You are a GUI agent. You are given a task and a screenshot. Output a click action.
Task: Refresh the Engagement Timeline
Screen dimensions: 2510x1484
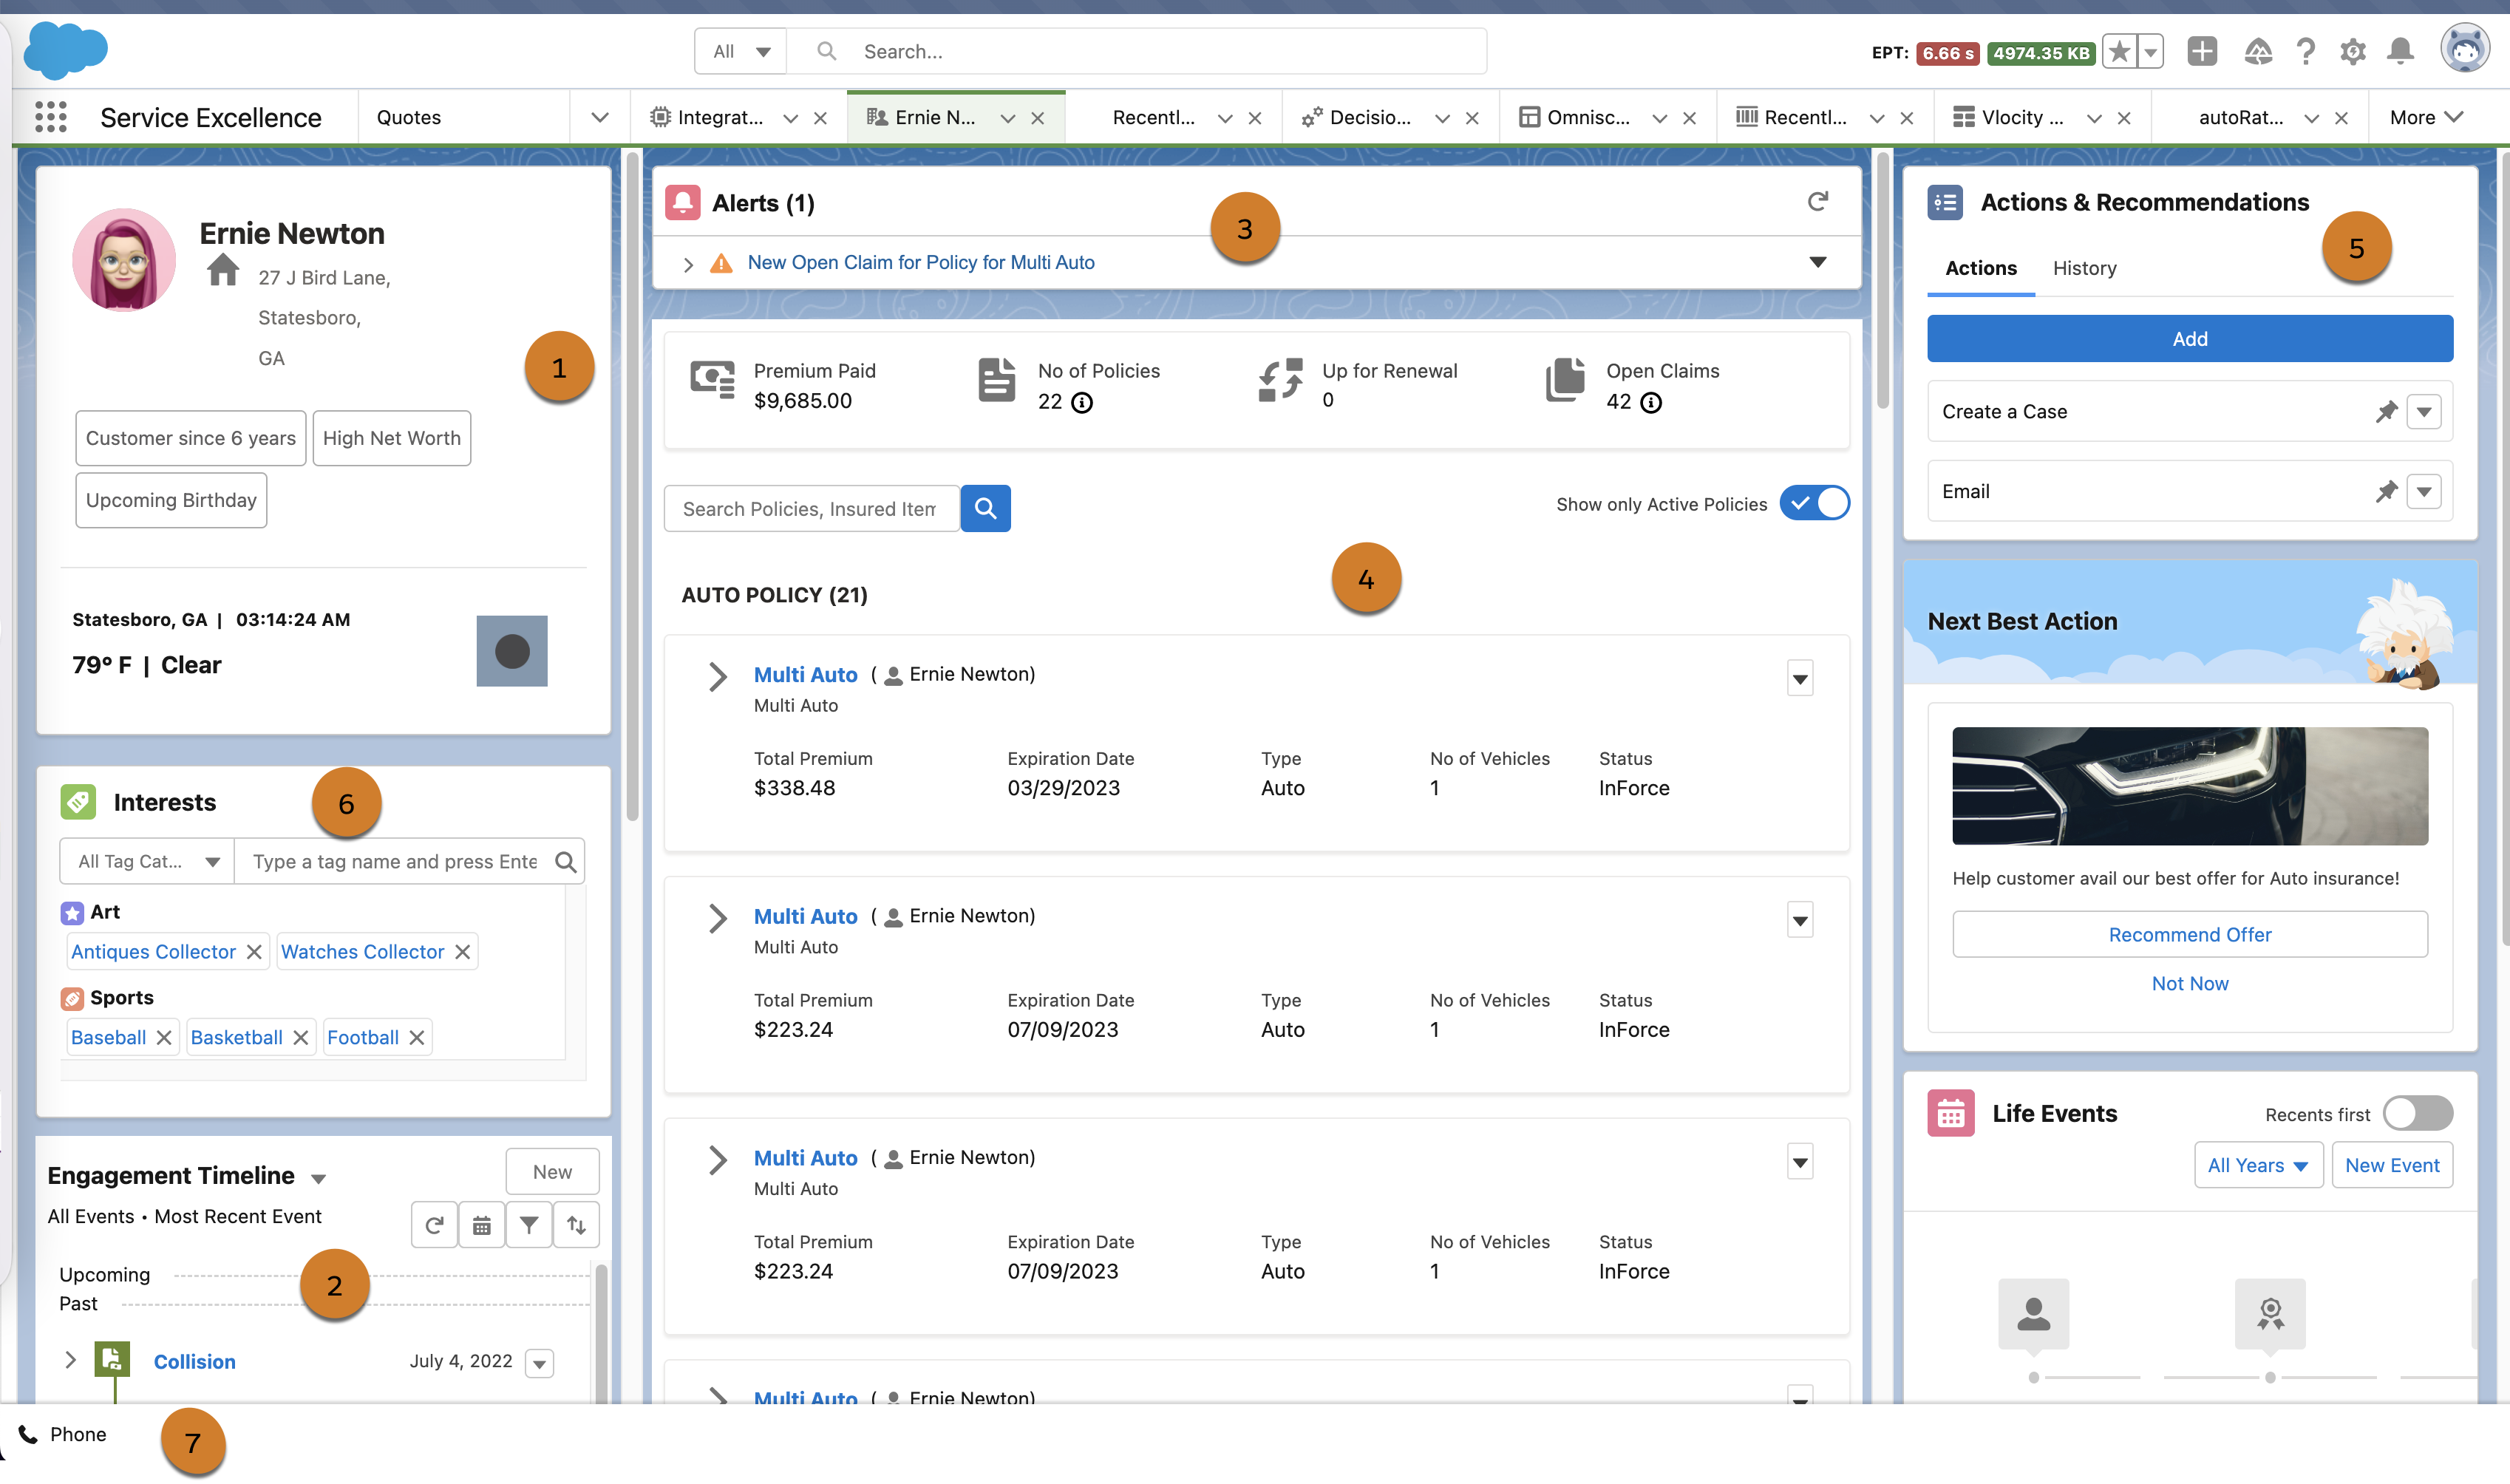434,1225
